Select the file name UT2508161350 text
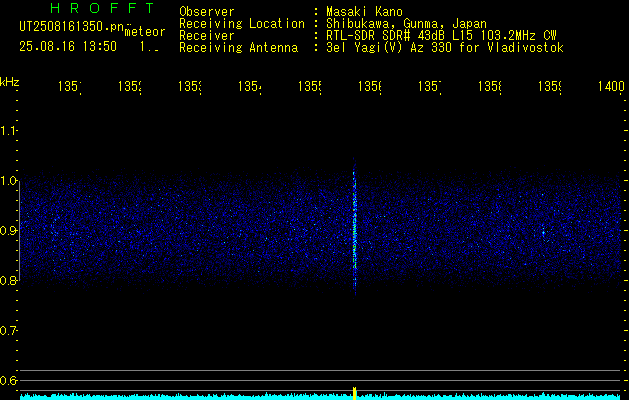 (72, 27)
